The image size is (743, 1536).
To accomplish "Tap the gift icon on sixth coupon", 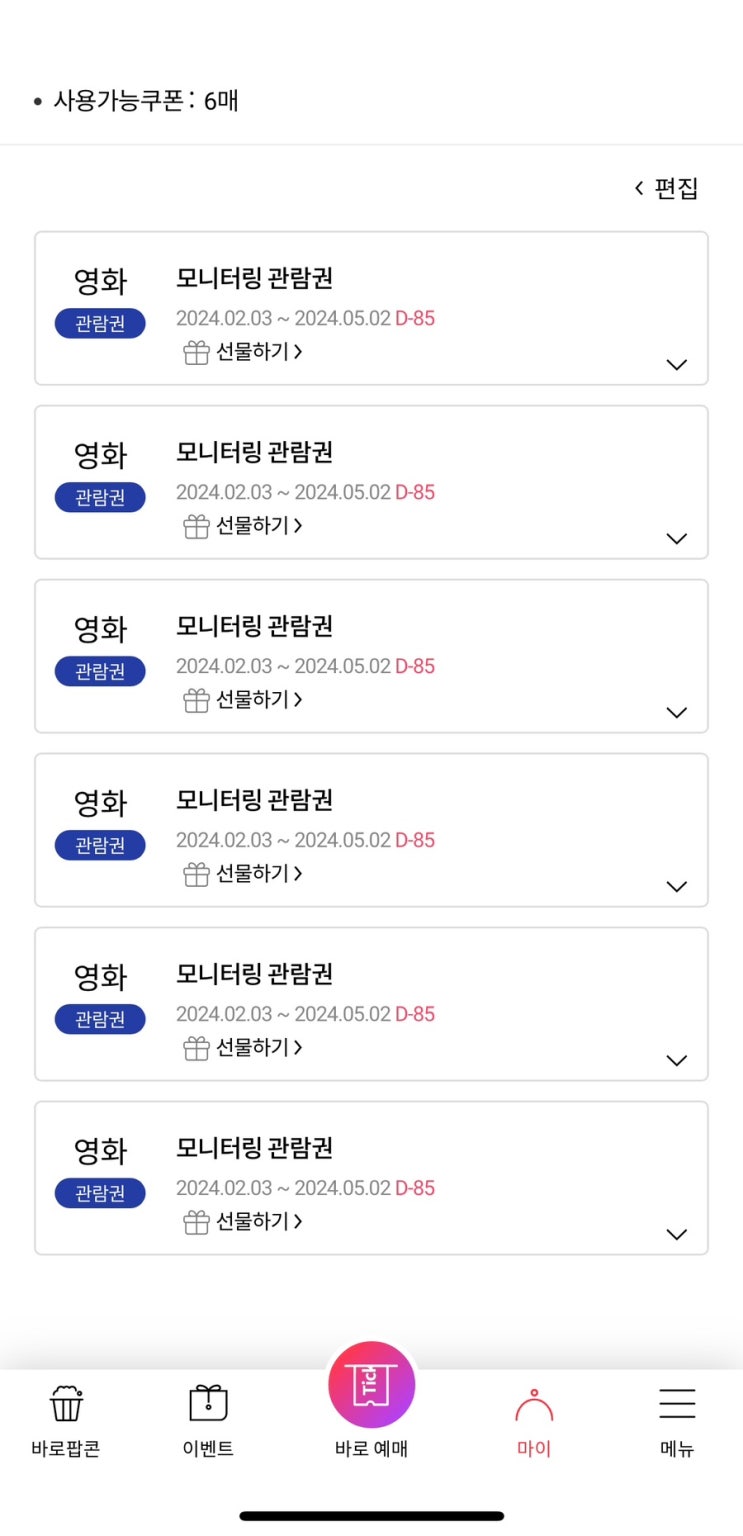I will [196, 1222].
